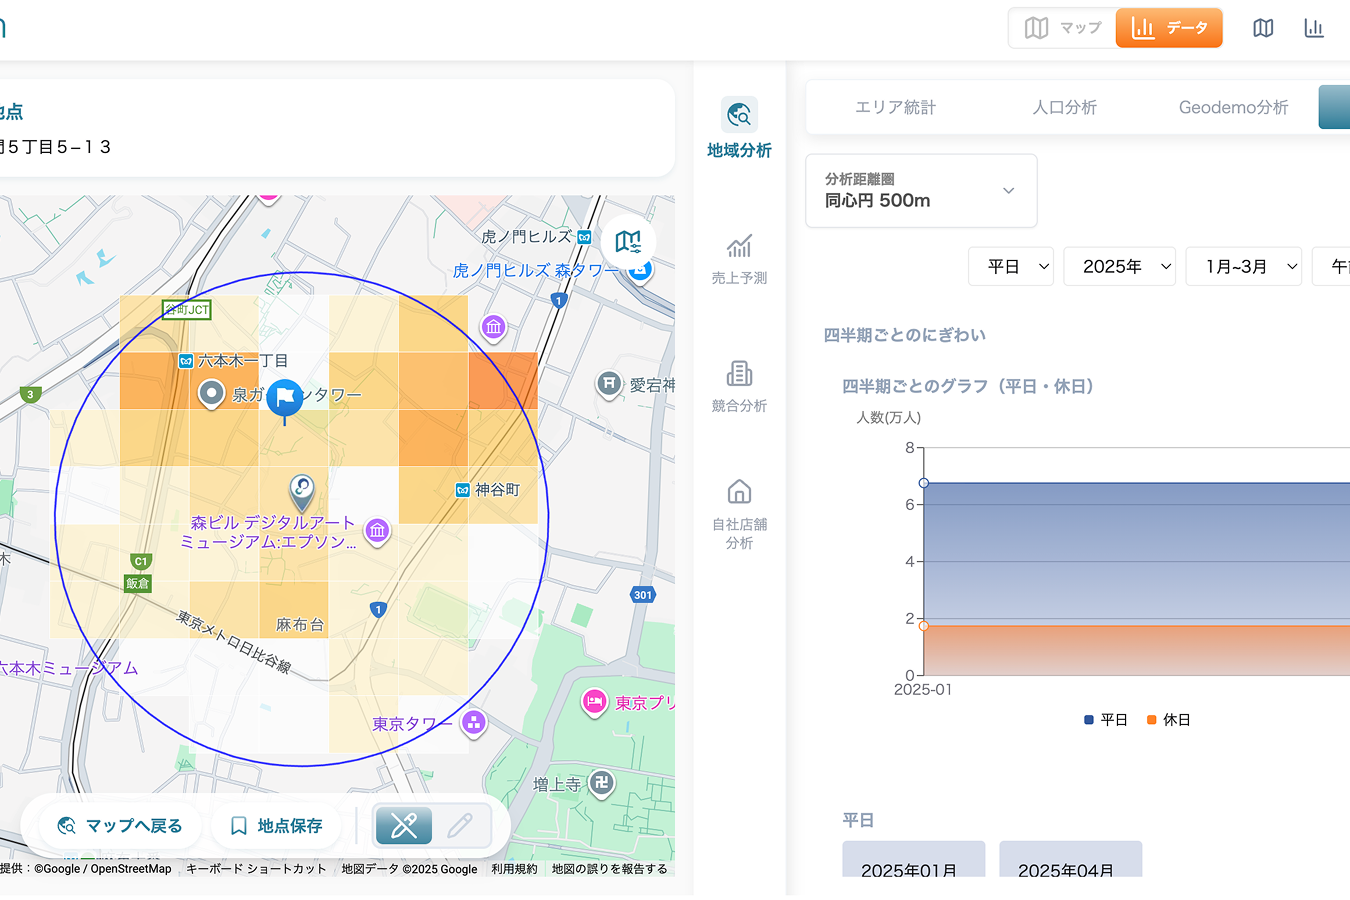The height and width of the screenshot is (900, 1350).
Task: Switch to the Geodemo分析 tab
Action: point(1233,107)
